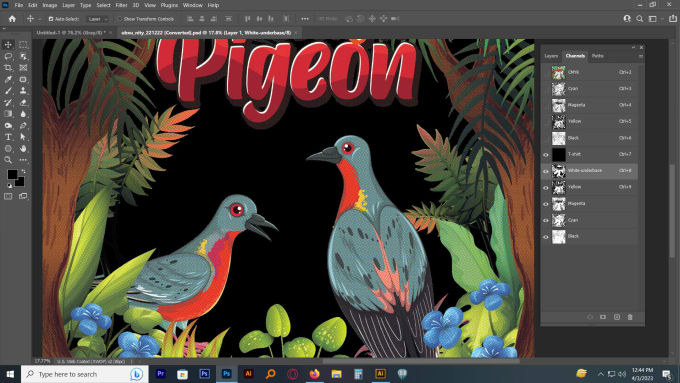Toggle the Auto-Select checkbox
This screenshot has height=383, width=680.
[51, 19]
